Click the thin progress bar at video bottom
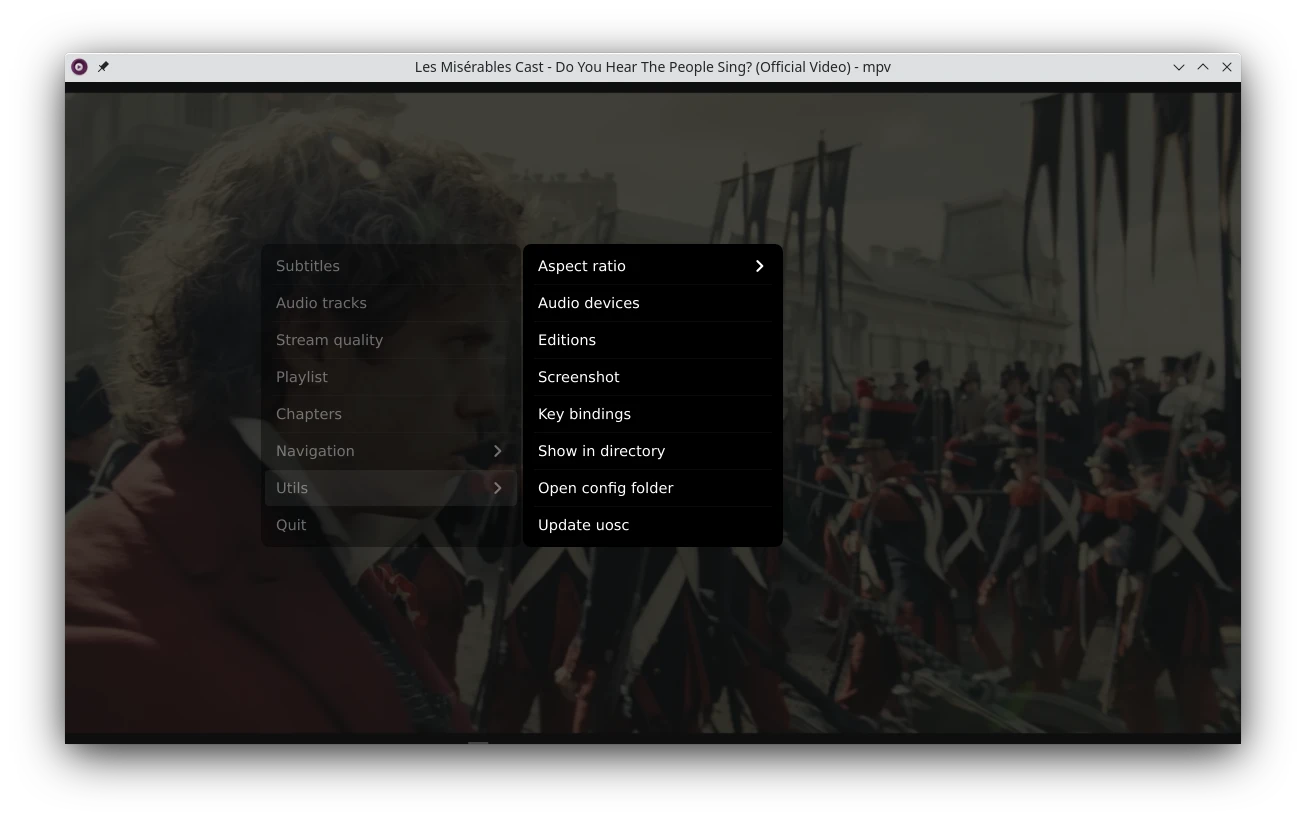Image resolution: width=1306 pixels, height=821 pixels. 652,741
